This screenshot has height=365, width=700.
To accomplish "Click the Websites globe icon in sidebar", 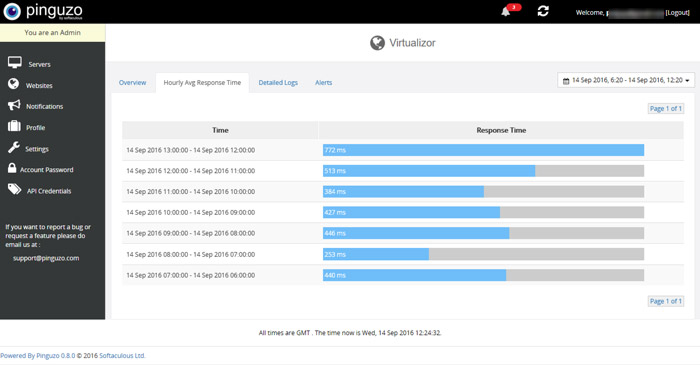I will 13,84.
